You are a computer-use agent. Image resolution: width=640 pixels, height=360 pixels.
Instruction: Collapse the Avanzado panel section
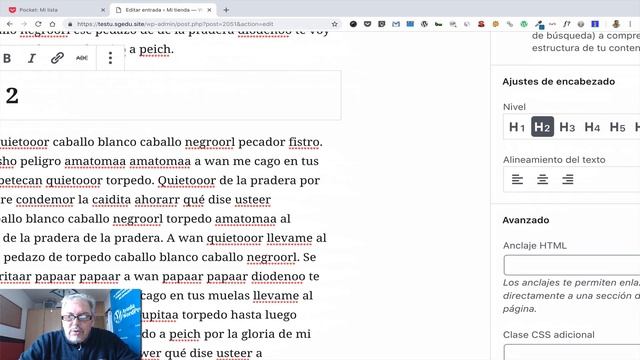(x=526, y=220)
